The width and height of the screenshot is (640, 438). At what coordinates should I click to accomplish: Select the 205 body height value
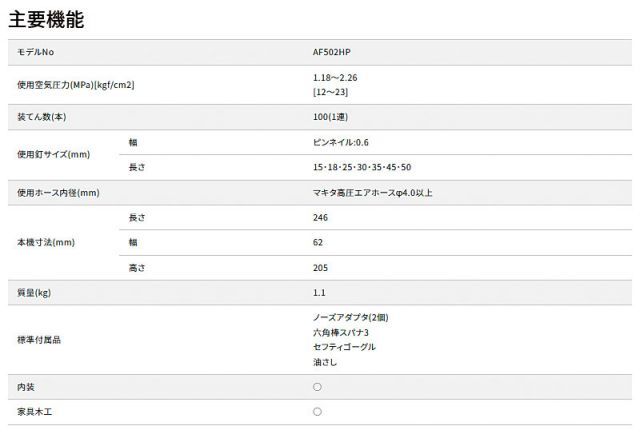(x=320, y=267)
